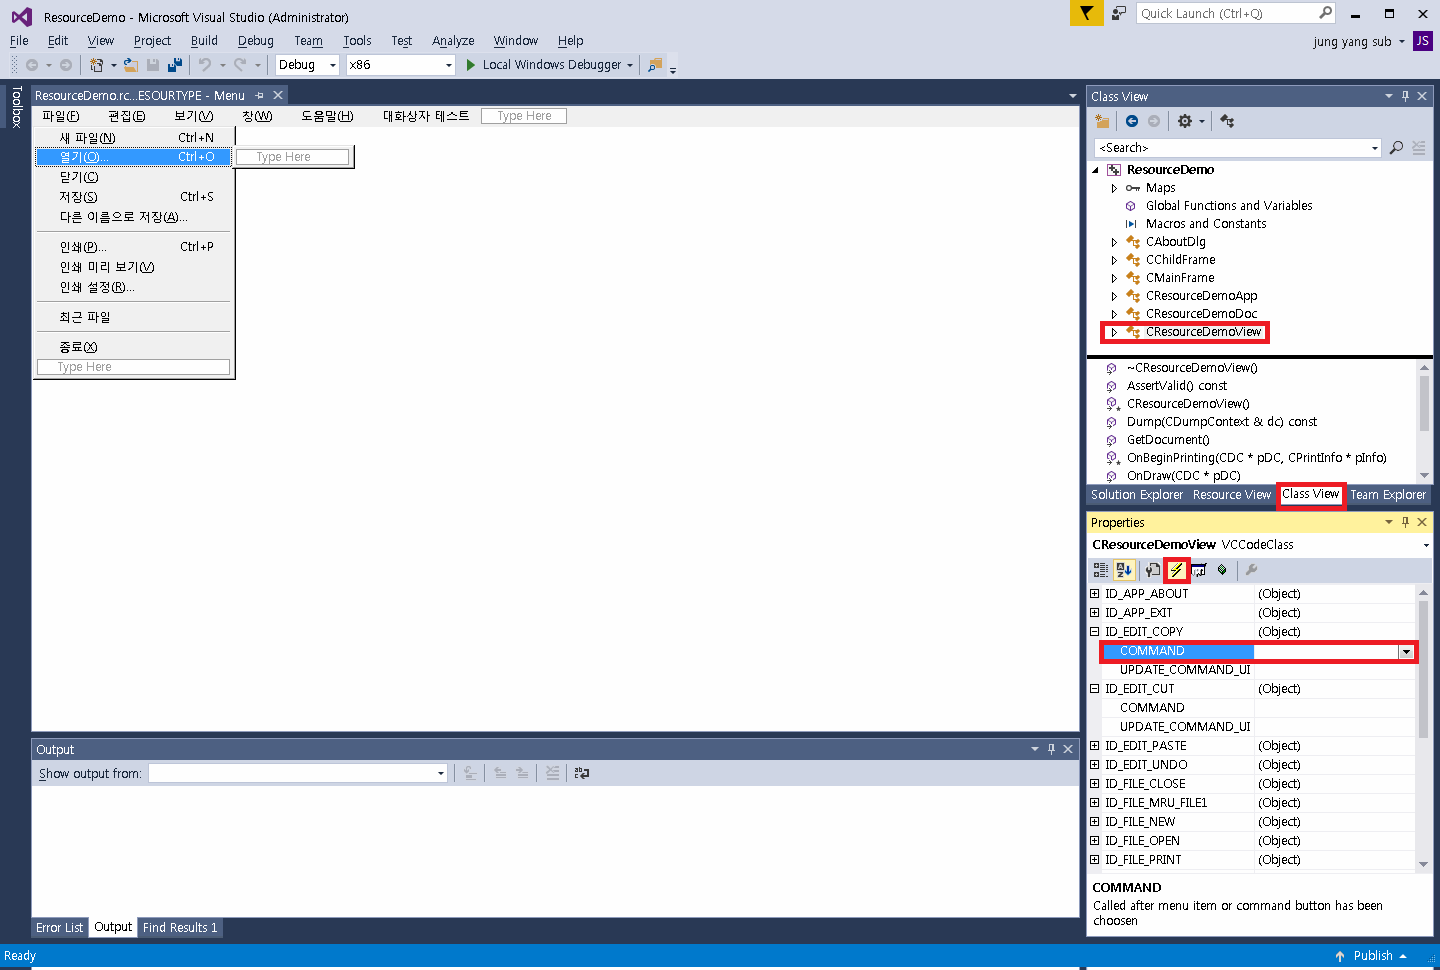Open the Analyze menu

(x=453, y=41)
